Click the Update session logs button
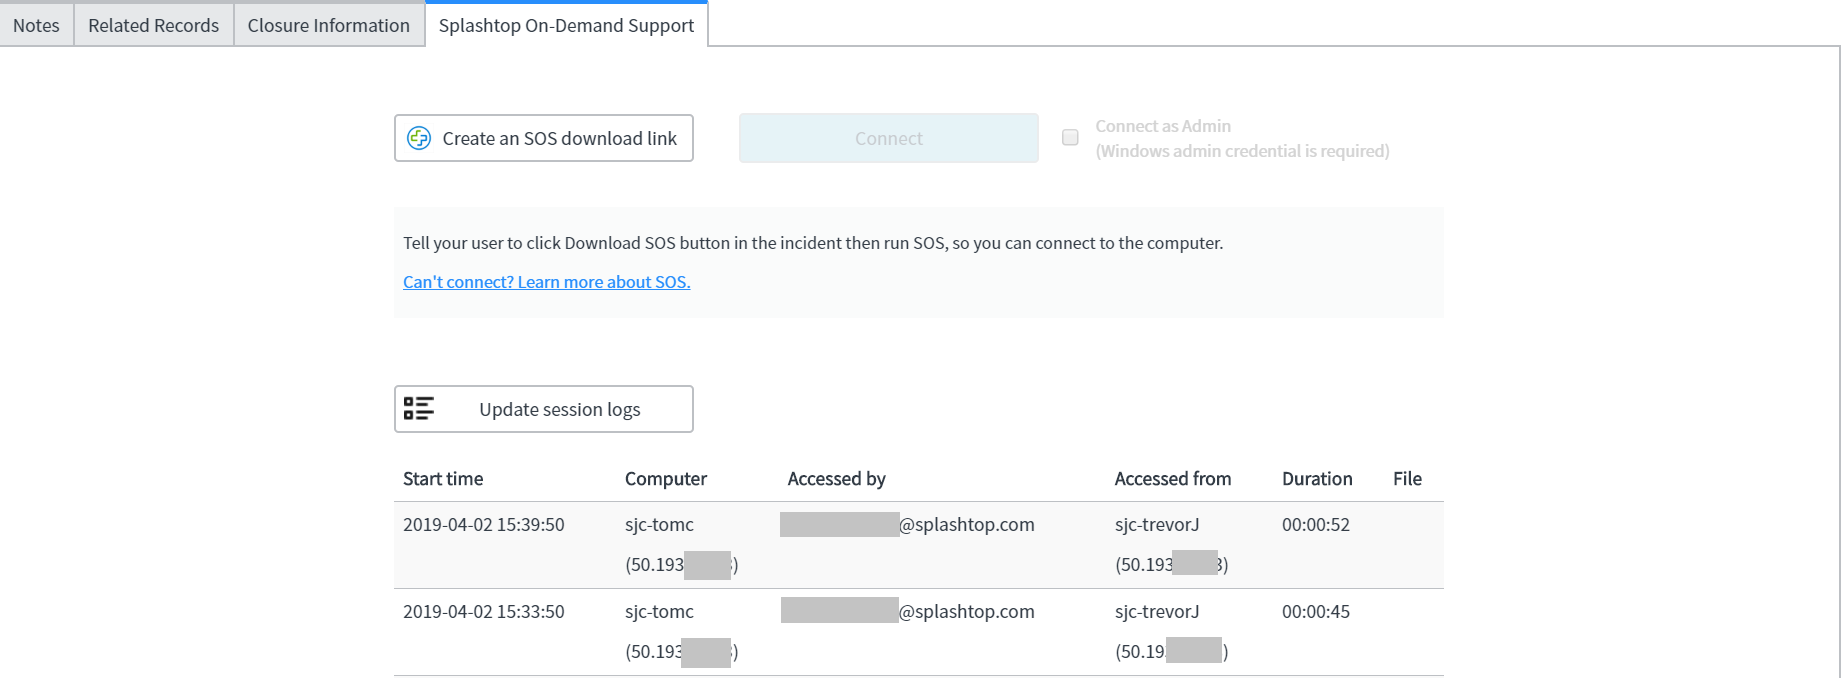 tap(544, 409)
